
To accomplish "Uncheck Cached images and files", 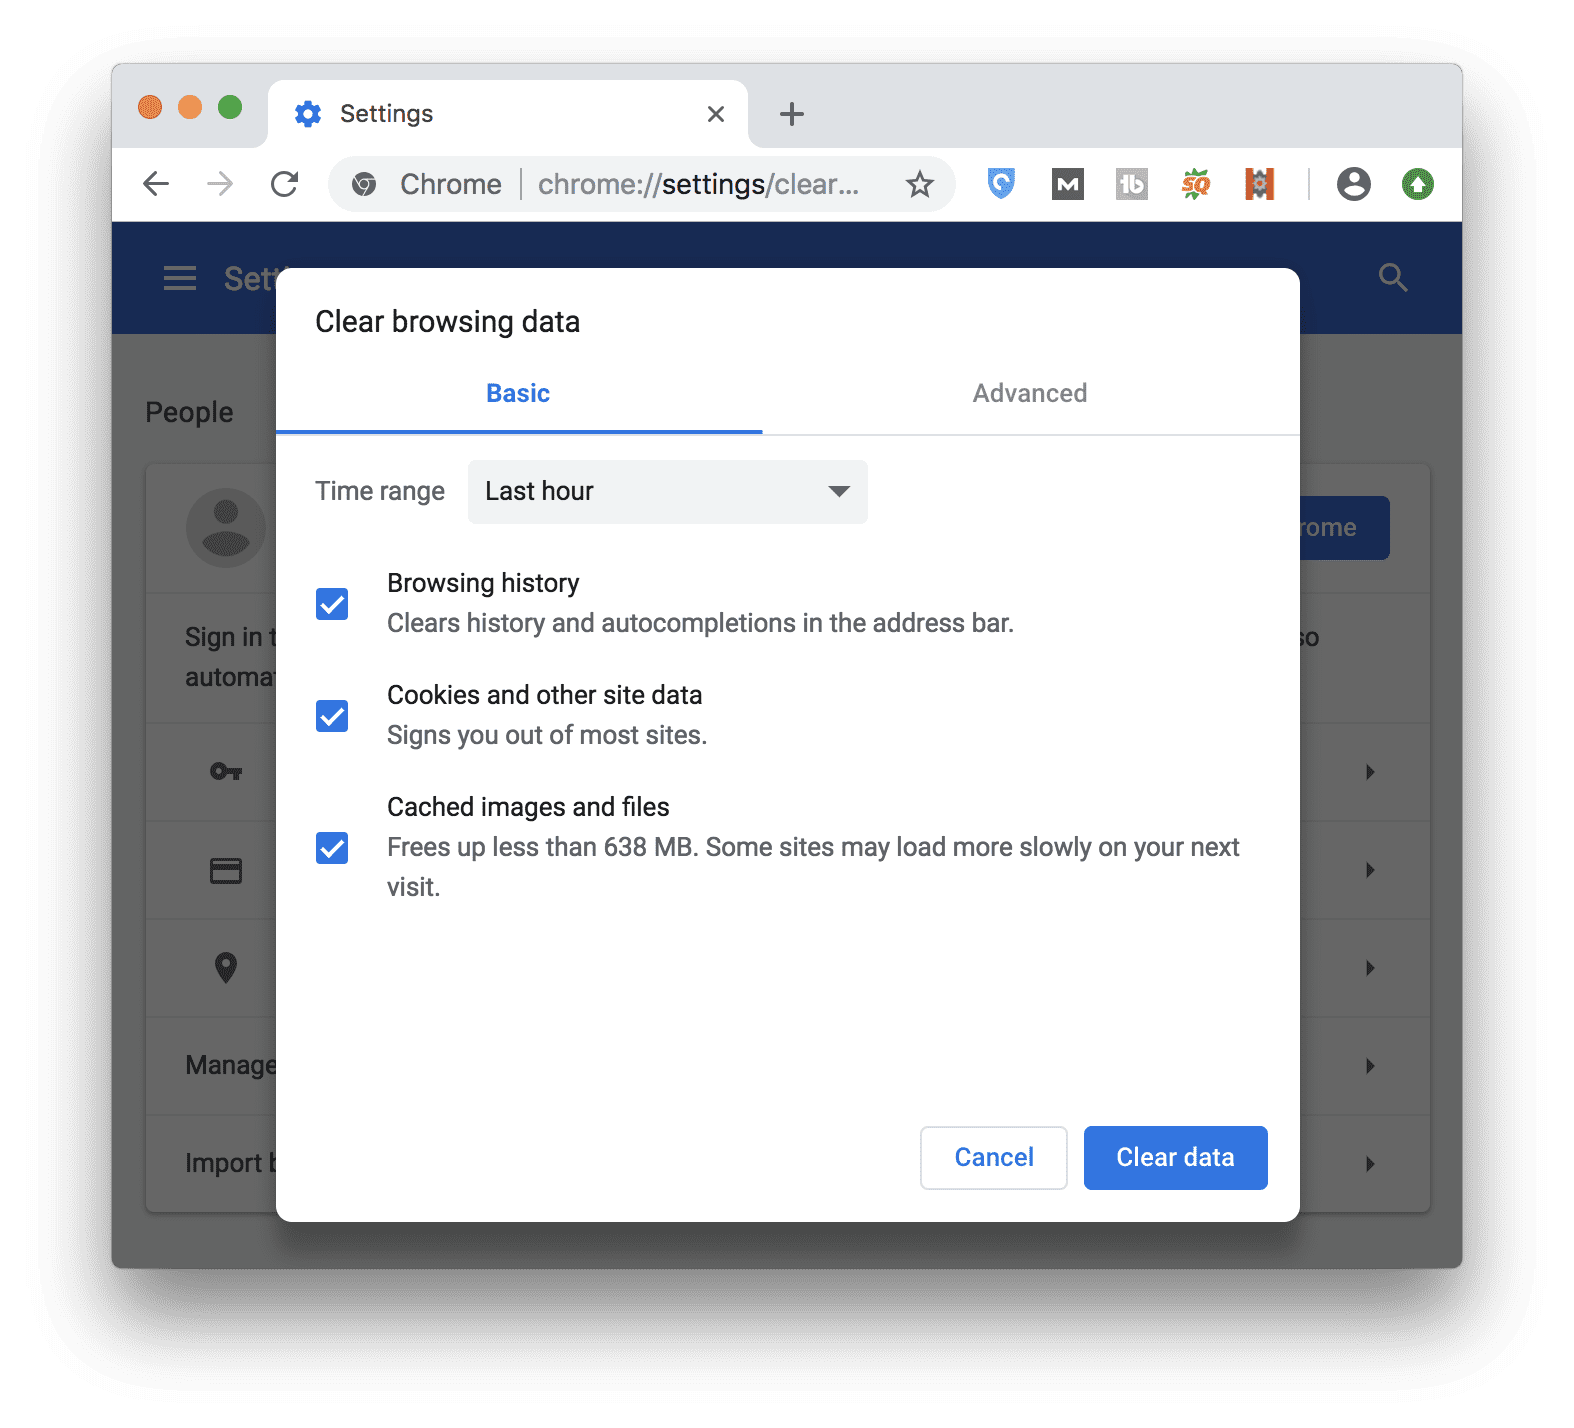I will [332, 848].
